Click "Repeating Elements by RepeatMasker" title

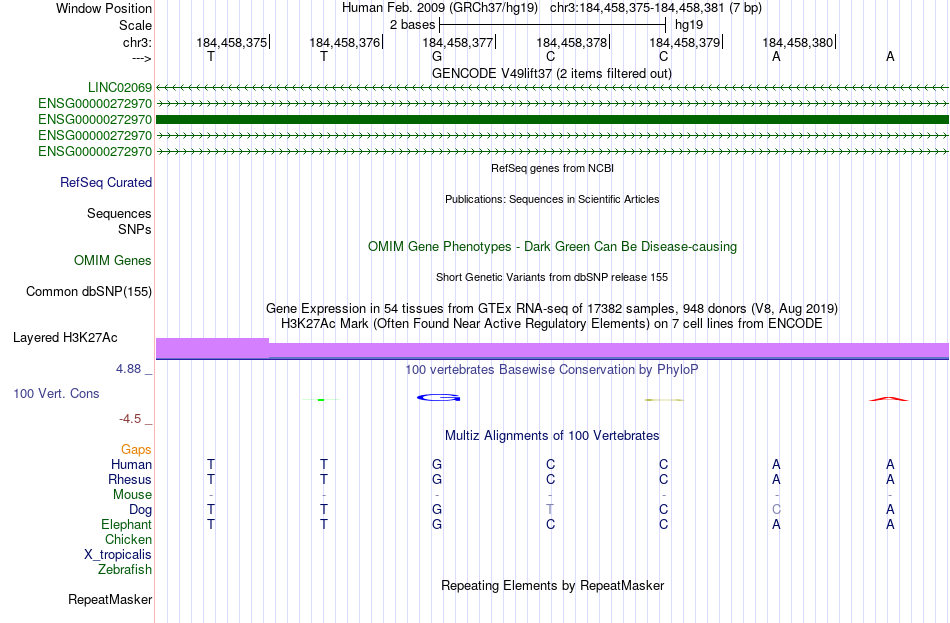point(552,586)
